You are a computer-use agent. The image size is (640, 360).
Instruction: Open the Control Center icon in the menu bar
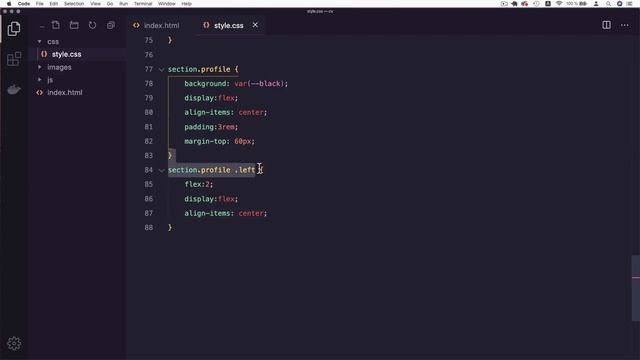point(630,4)
